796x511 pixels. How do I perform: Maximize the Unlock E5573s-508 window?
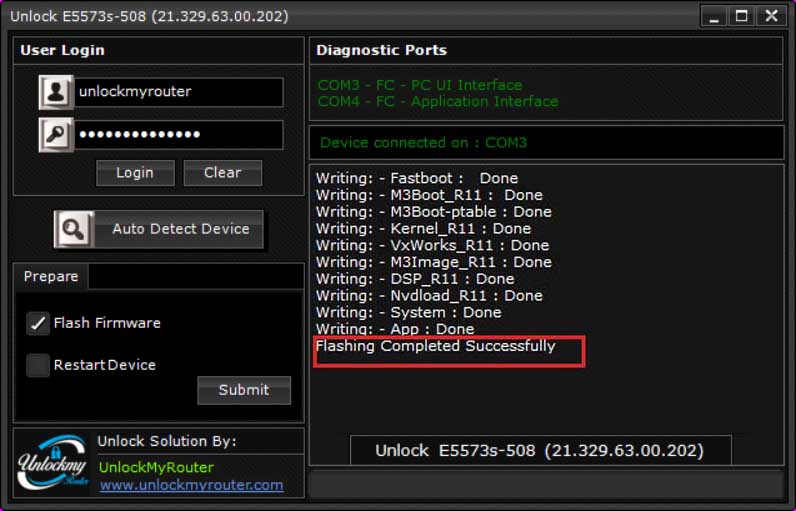coord(742,16)
